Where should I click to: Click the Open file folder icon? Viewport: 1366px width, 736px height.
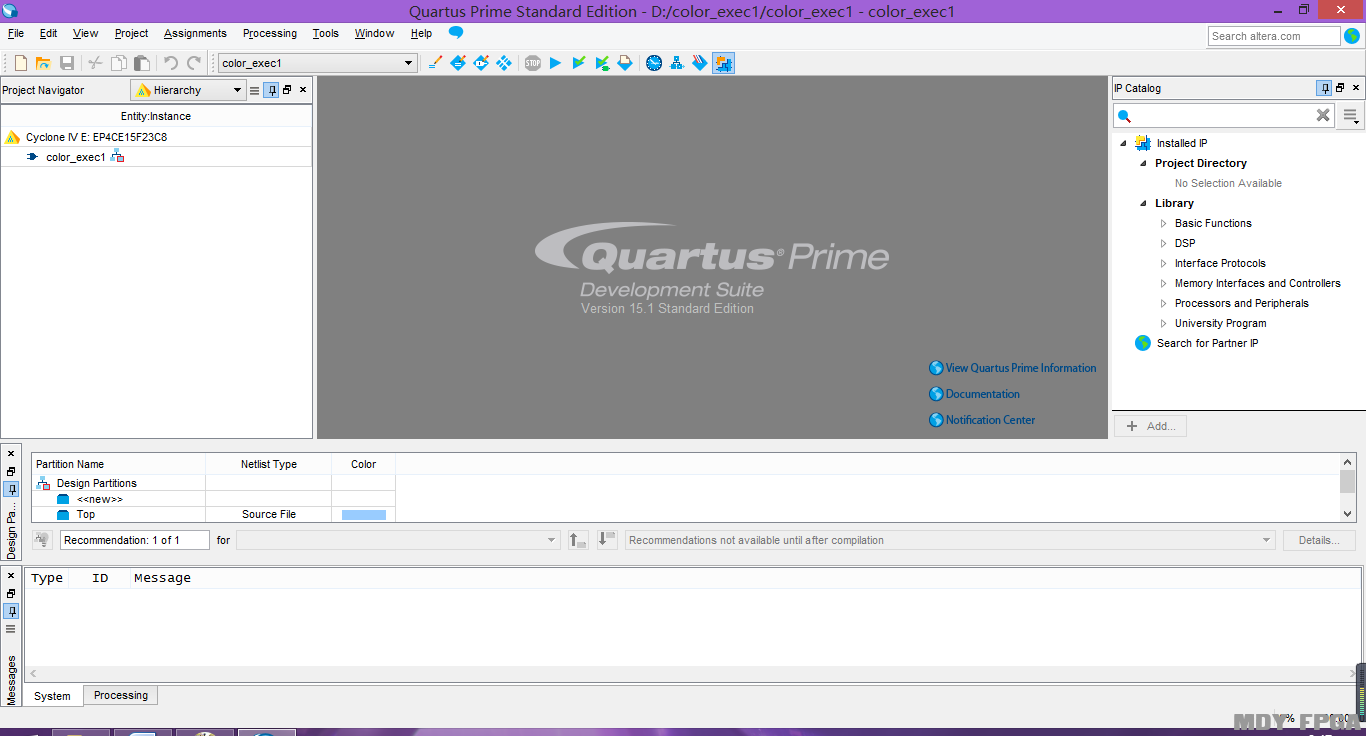(43, 63)
